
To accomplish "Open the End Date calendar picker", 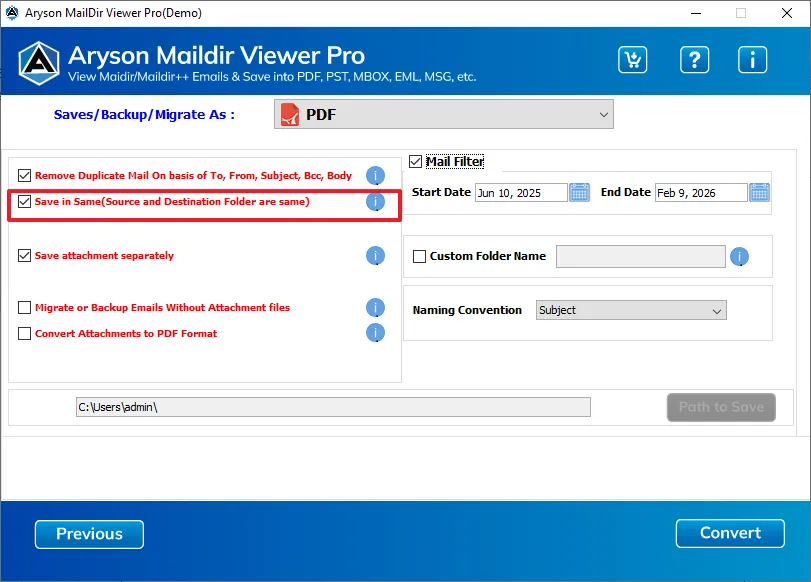I will pos(759,193).
